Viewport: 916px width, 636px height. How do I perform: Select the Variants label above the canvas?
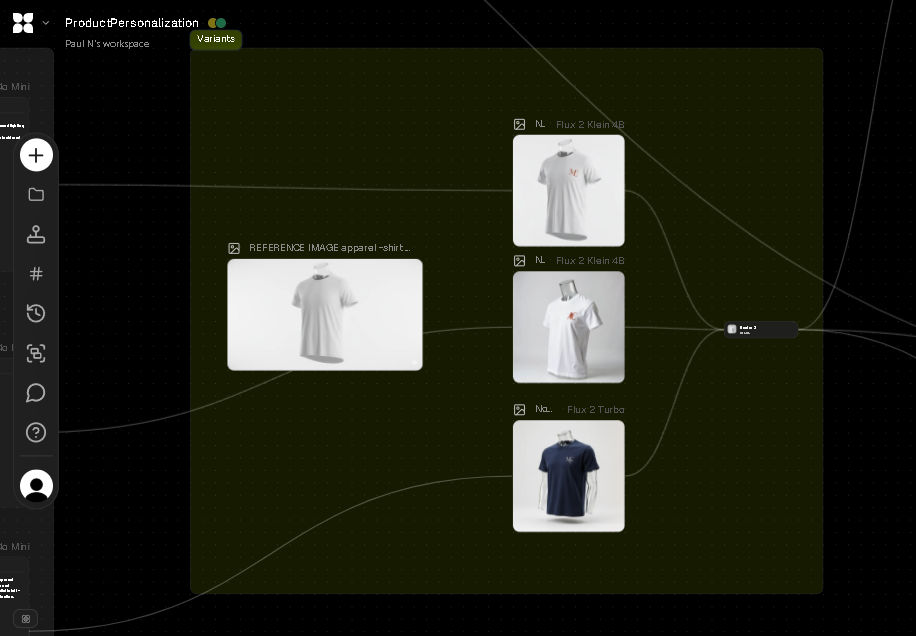click(x=215, y=39)
